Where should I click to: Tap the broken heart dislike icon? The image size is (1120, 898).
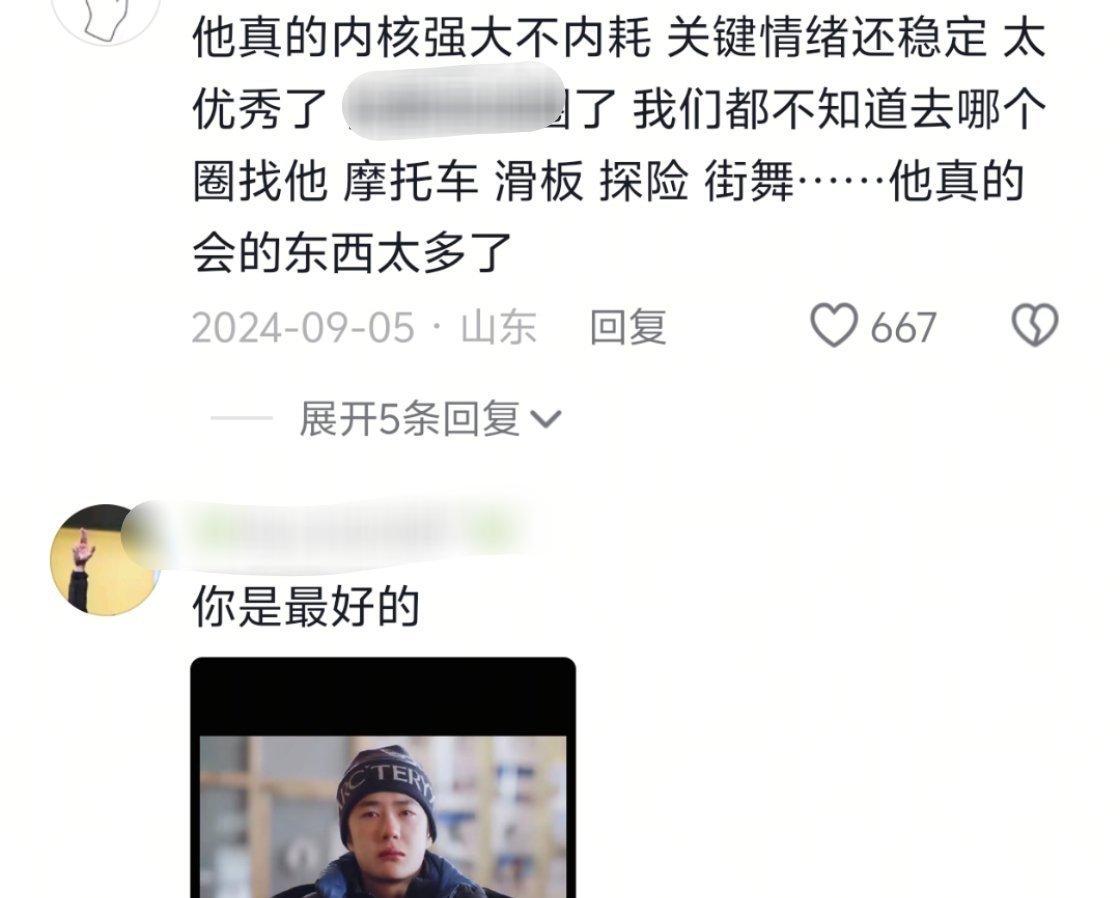1034,326
